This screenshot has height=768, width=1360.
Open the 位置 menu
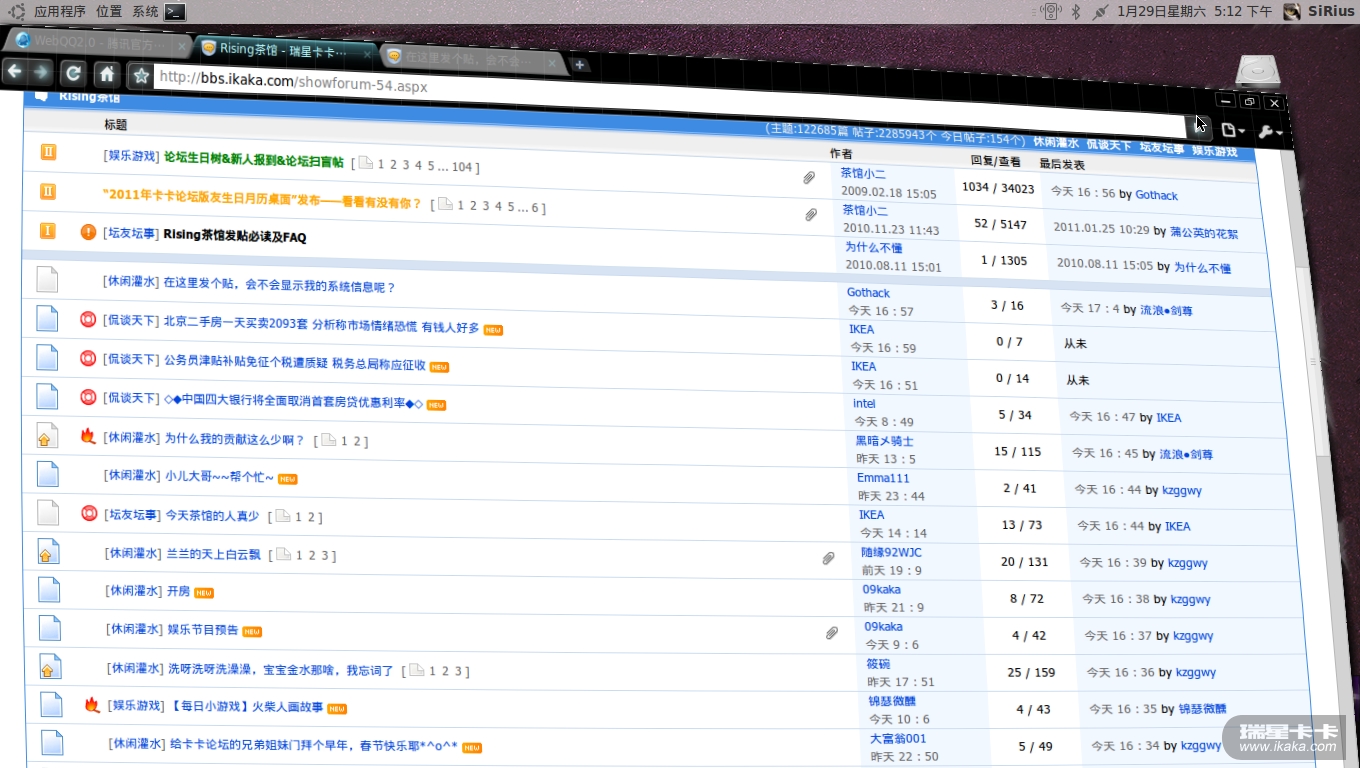109,12
